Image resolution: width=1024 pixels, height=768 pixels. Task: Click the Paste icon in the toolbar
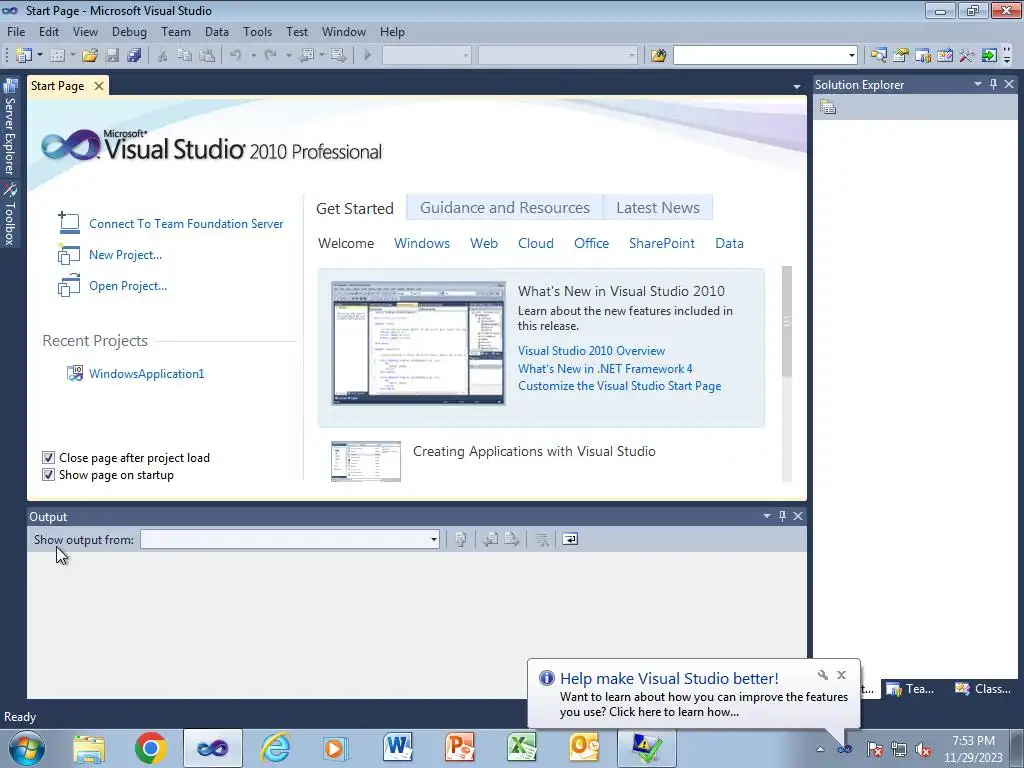coord(207,56)
